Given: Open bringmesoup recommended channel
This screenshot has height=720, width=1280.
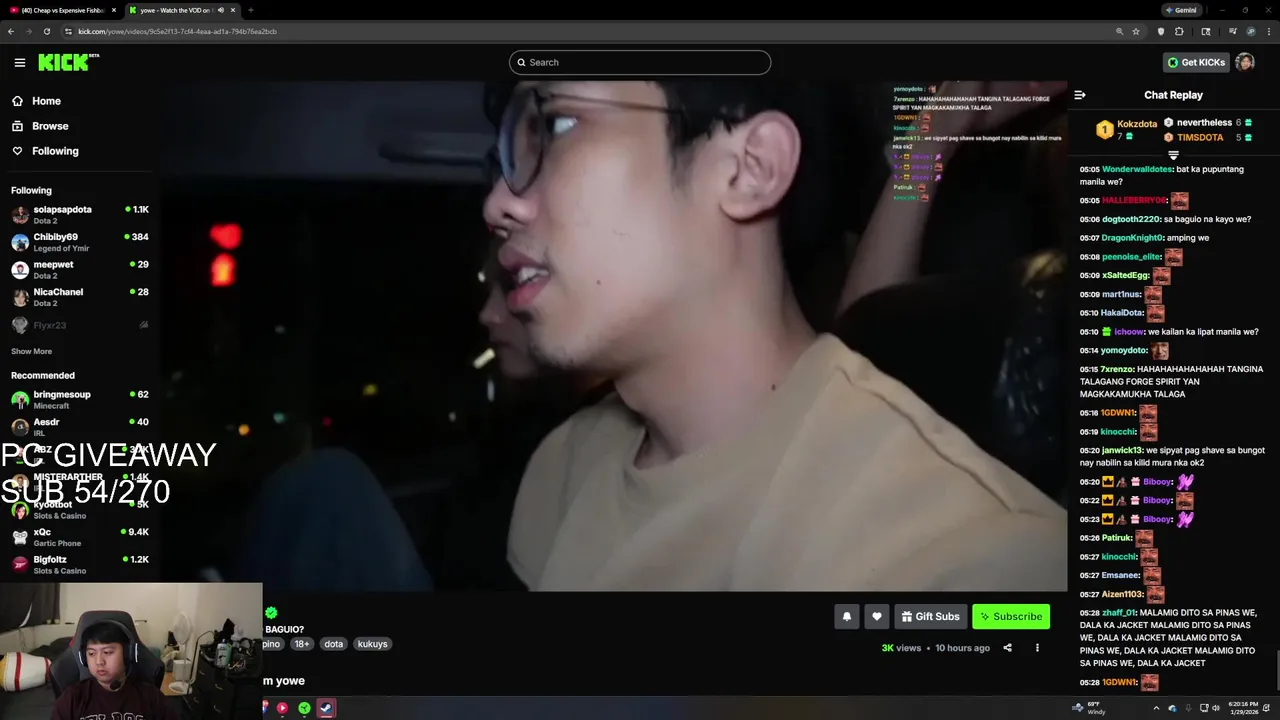Looking at the screenshot, I should [x=80, y=399].
